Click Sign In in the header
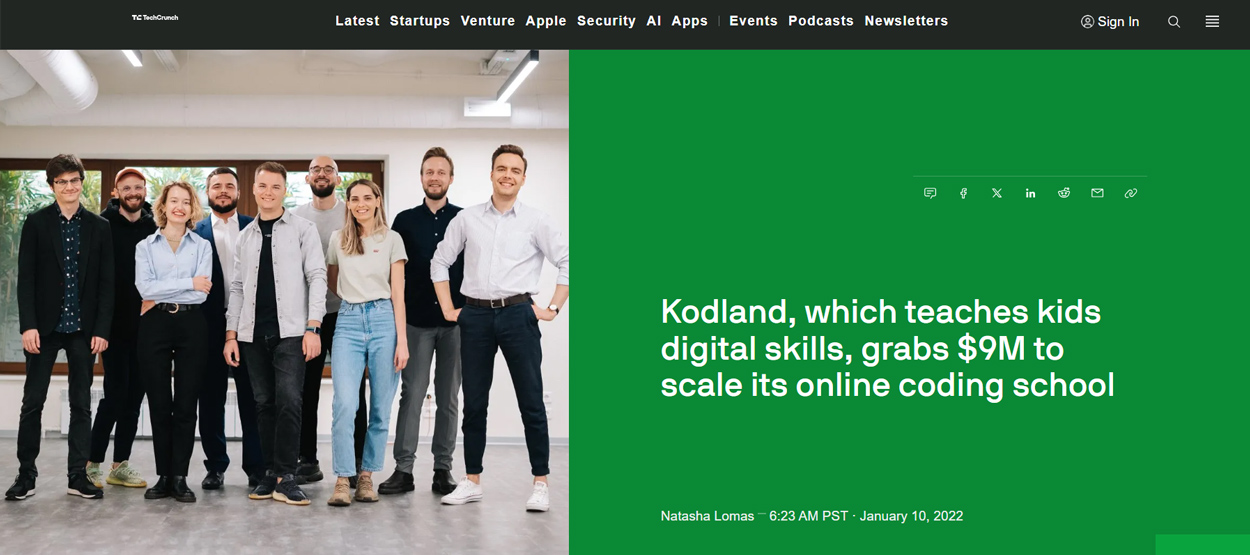1250x555 pixels. [x=1110, y=21]
